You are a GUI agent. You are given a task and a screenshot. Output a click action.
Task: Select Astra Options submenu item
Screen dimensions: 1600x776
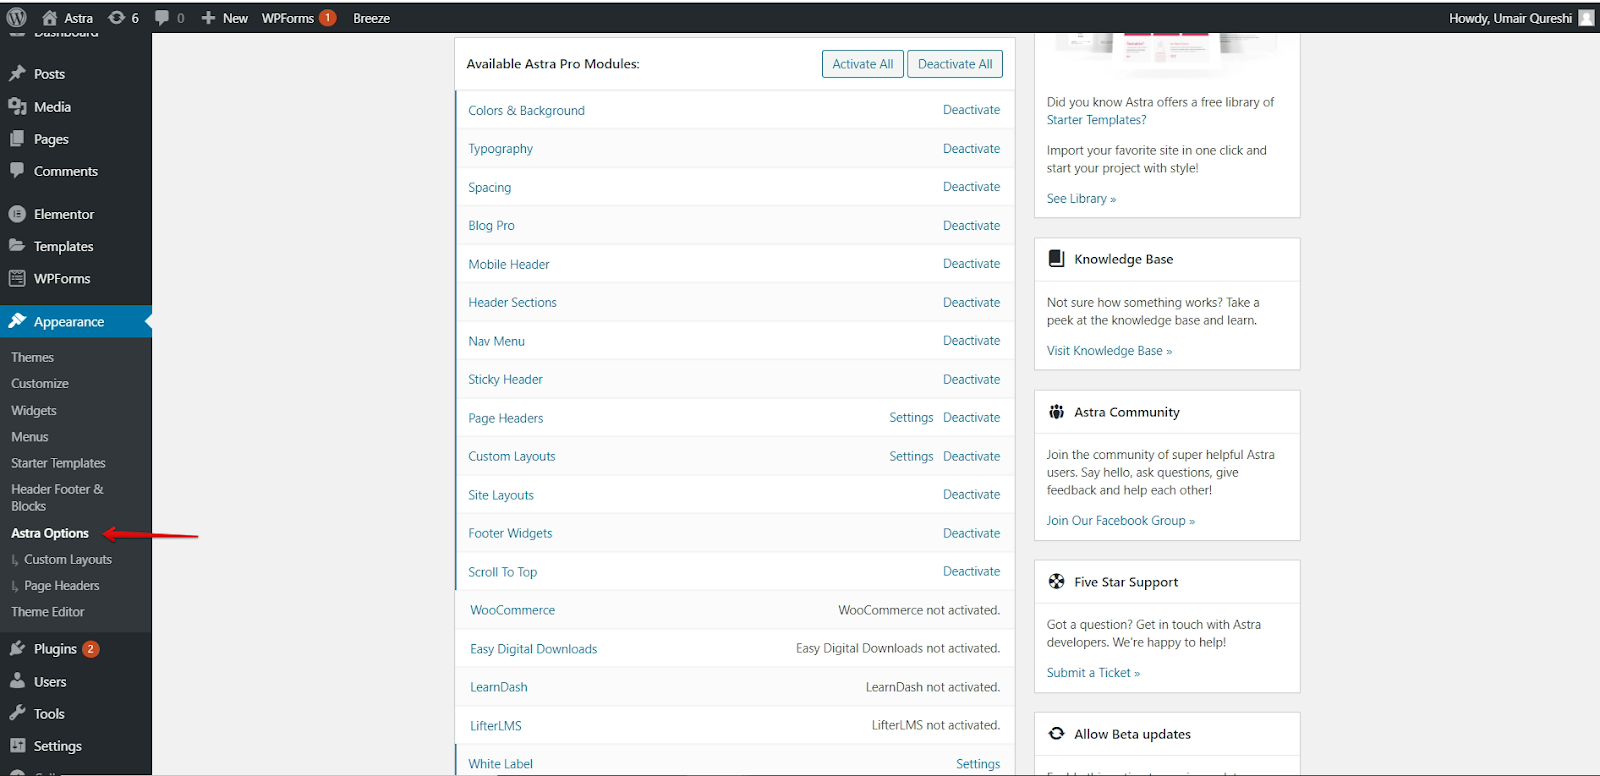(50, 533)
